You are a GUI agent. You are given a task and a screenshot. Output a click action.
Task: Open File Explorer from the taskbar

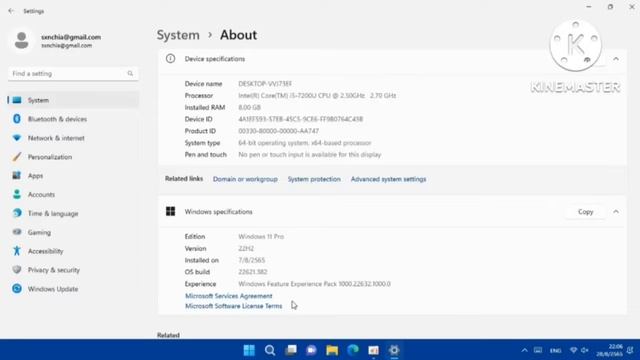(x=332, y=350)
